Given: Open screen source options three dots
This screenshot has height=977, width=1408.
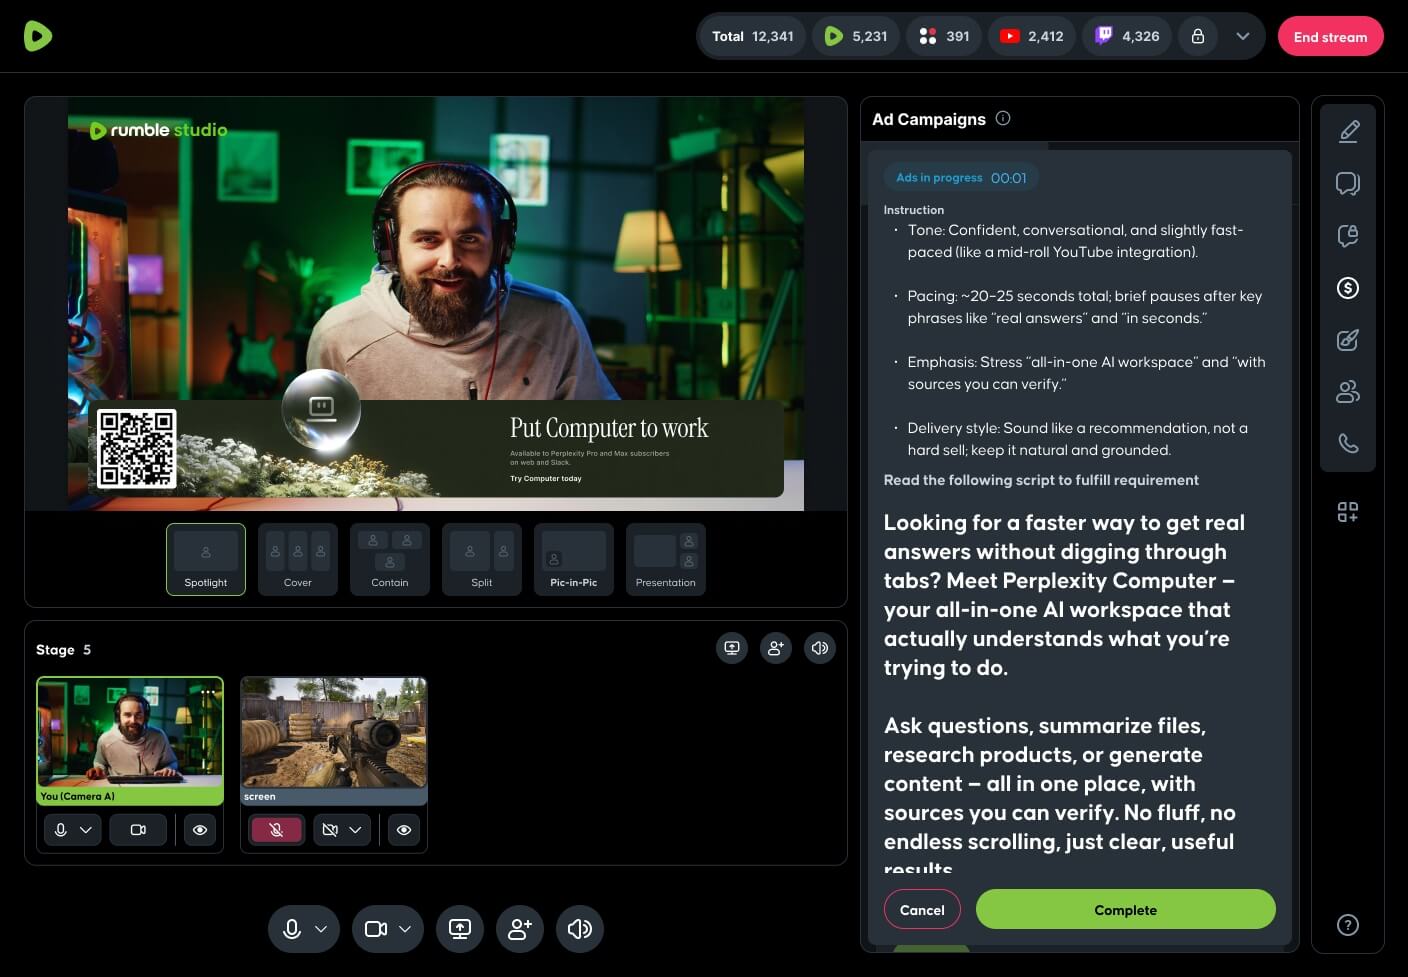Looking at the screenshot, I should pos(412,691).
